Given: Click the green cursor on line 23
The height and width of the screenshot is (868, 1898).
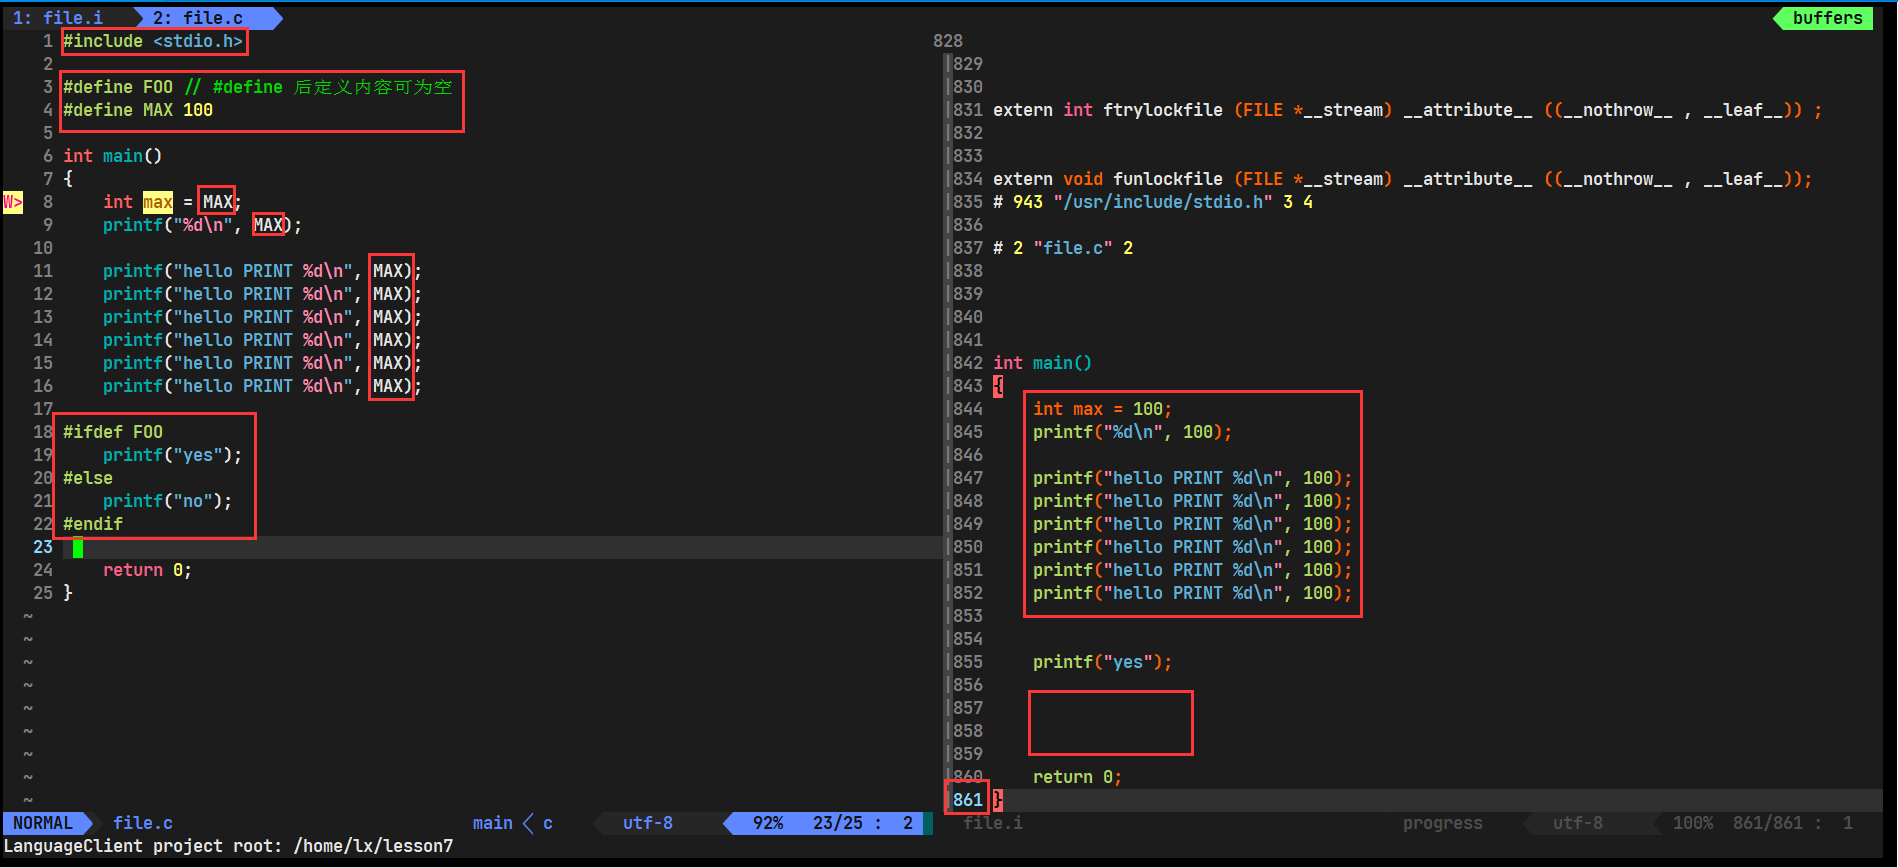Looking at the screenshot, I should tap(78, 547).
